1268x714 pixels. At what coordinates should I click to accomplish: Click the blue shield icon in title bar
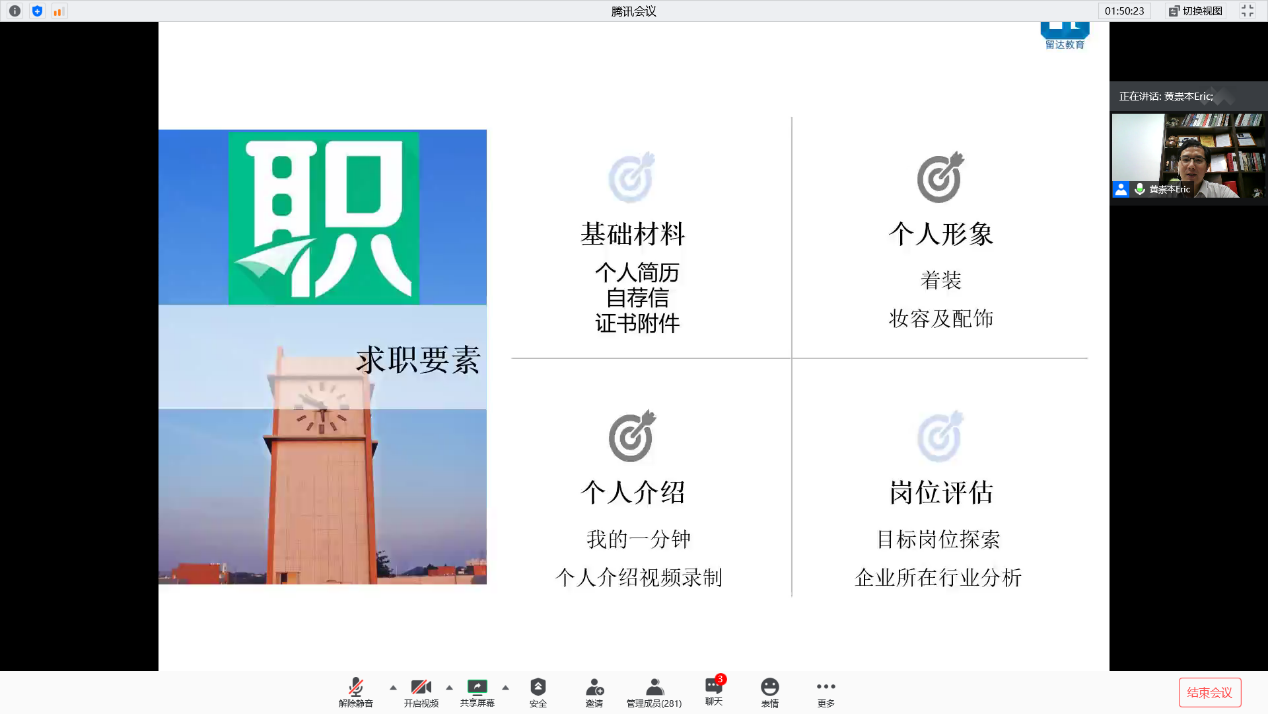pos(37,11)
